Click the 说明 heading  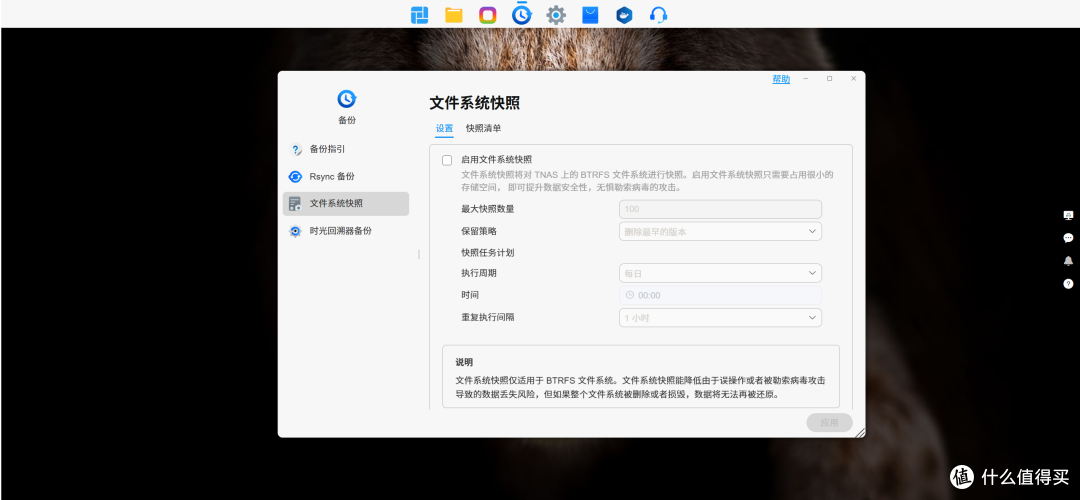(x=464, y=362)
